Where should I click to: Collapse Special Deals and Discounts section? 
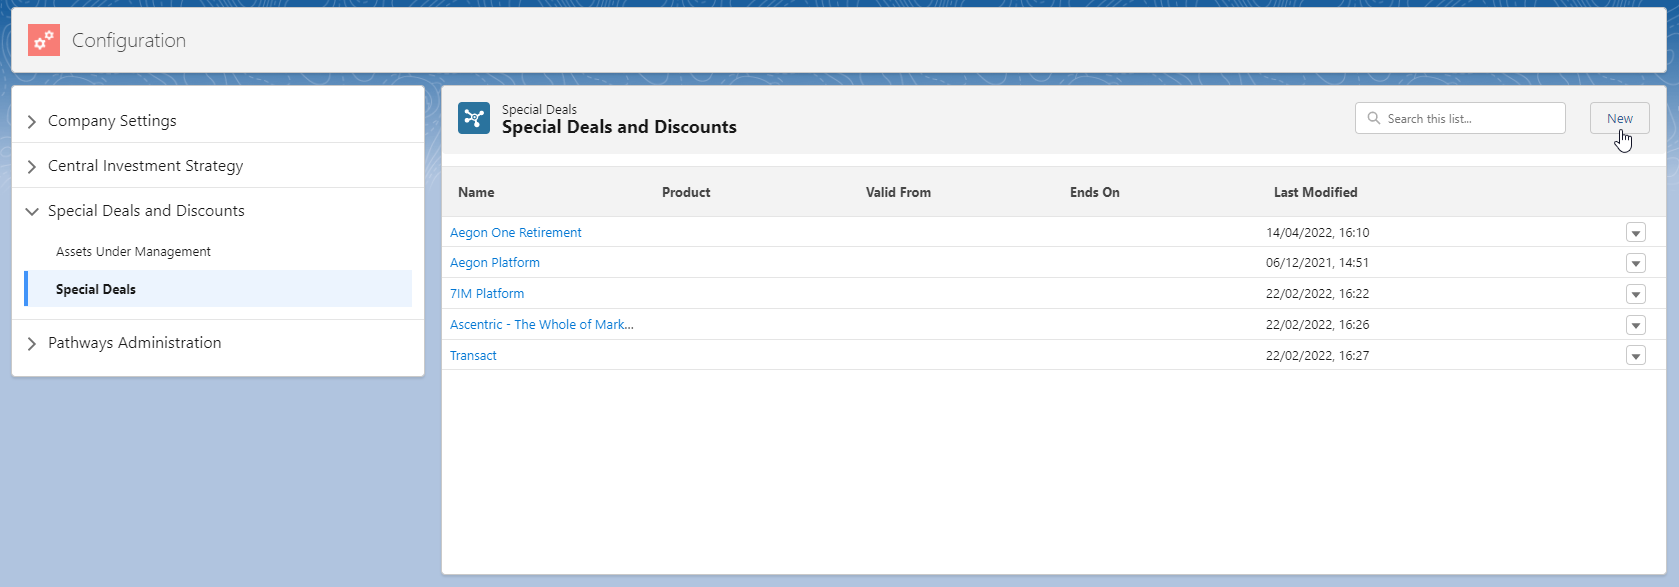(x=32, y=211)
